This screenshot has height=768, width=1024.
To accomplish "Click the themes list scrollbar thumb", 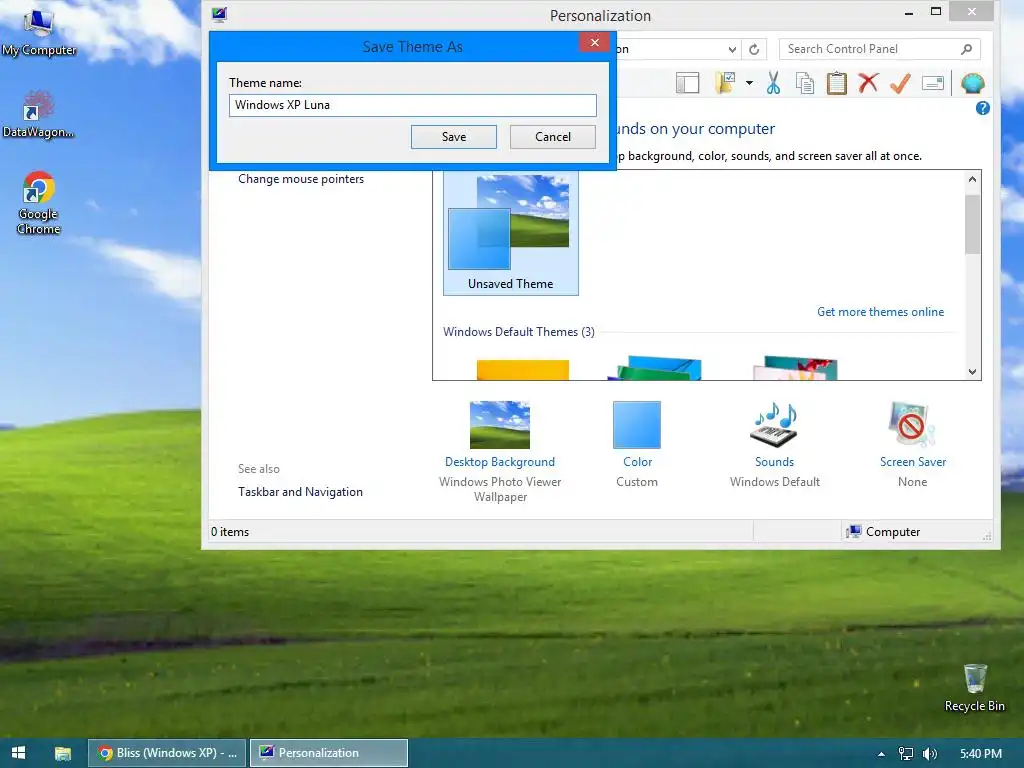I will pos(972,223).
